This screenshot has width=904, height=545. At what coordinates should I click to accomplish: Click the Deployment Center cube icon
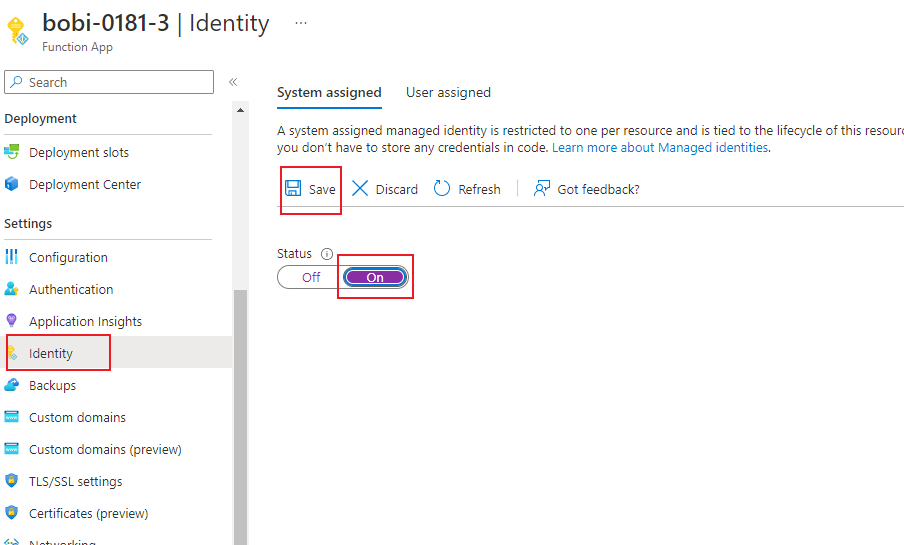12,184
